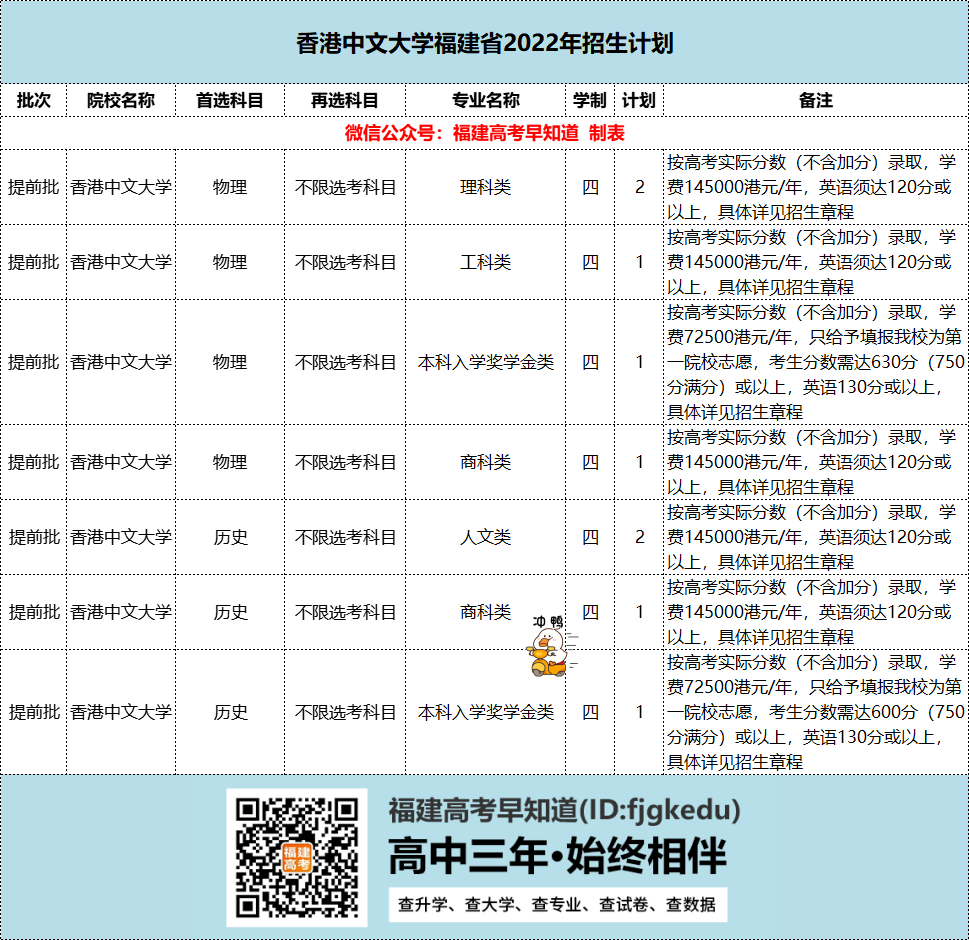This screenshot has width=969, height=940.
Task: Click the text 福建高考早知道(ID:fjgkedu)
Action: click(x=564, y=810)
